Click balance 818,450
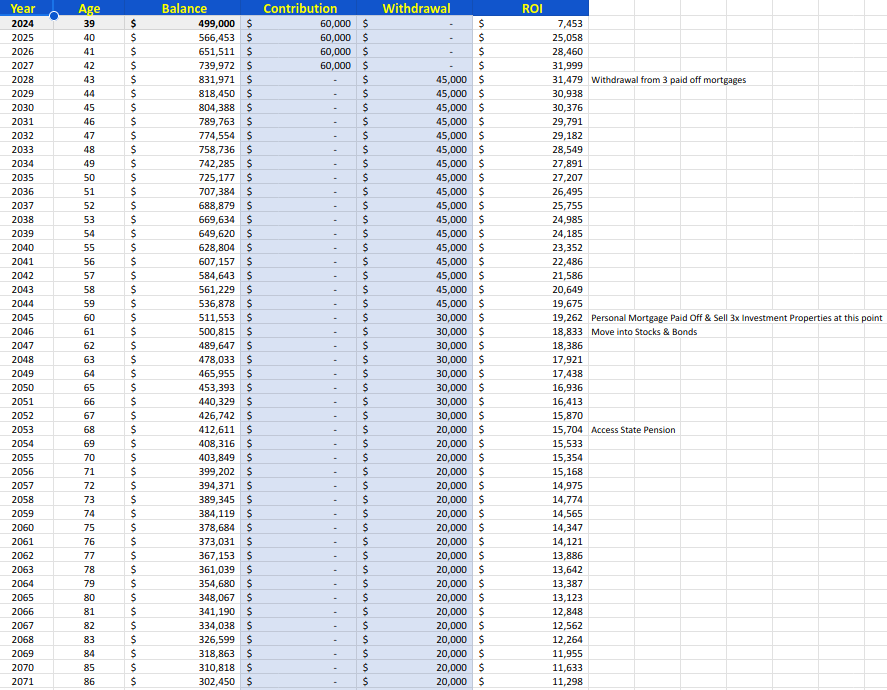 182,93
